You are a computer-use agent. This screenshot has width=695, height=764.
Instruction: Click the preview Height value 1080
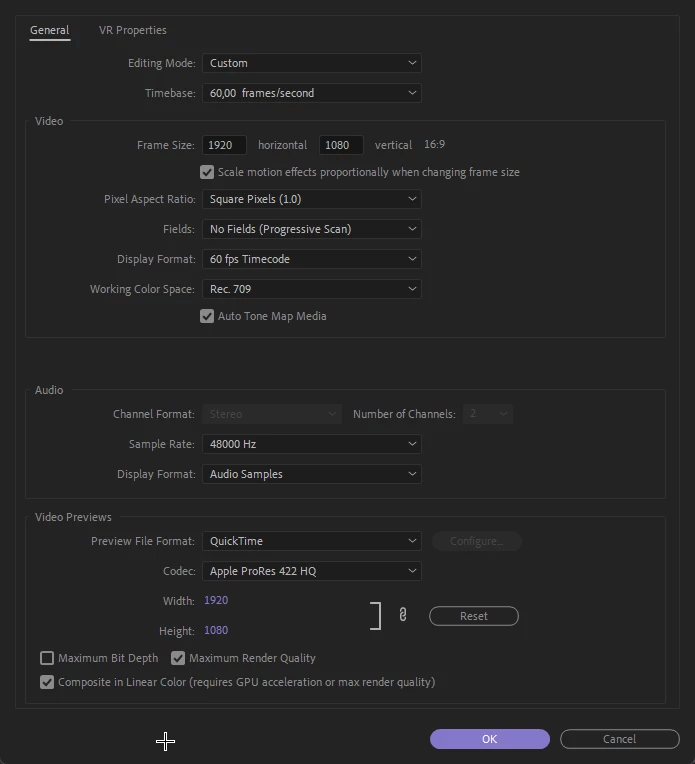pyautogui.click(x=216, y=630)
